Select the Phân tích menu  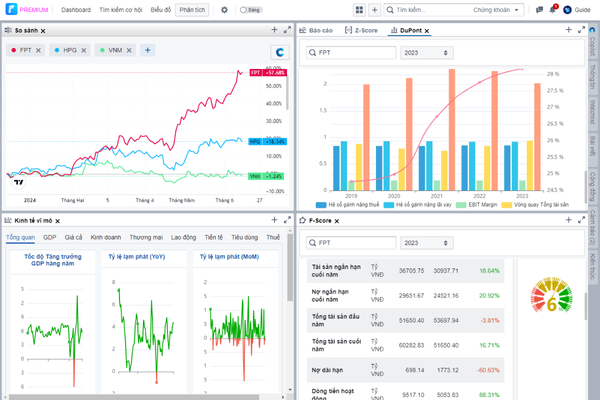[x=192, y=10]
